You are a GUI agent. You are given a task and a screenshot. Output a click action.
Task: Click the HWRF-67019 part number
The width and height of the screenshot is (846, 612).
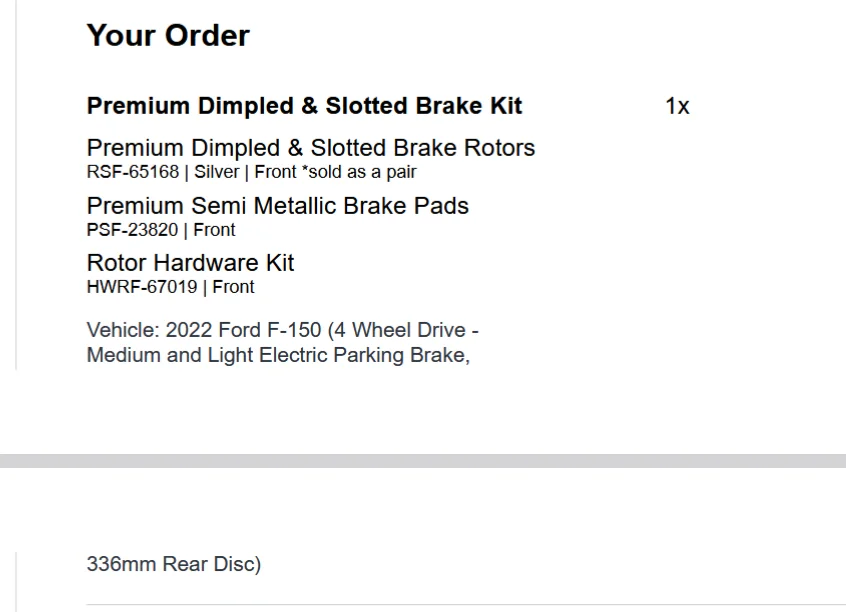coord(141,287)
